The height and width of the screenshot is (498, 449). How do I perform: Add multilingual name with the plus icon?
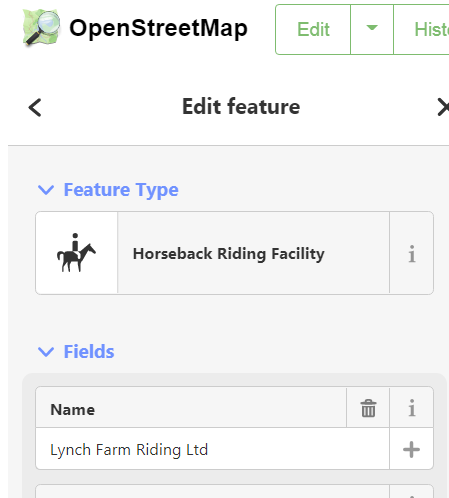click(411, 449)
